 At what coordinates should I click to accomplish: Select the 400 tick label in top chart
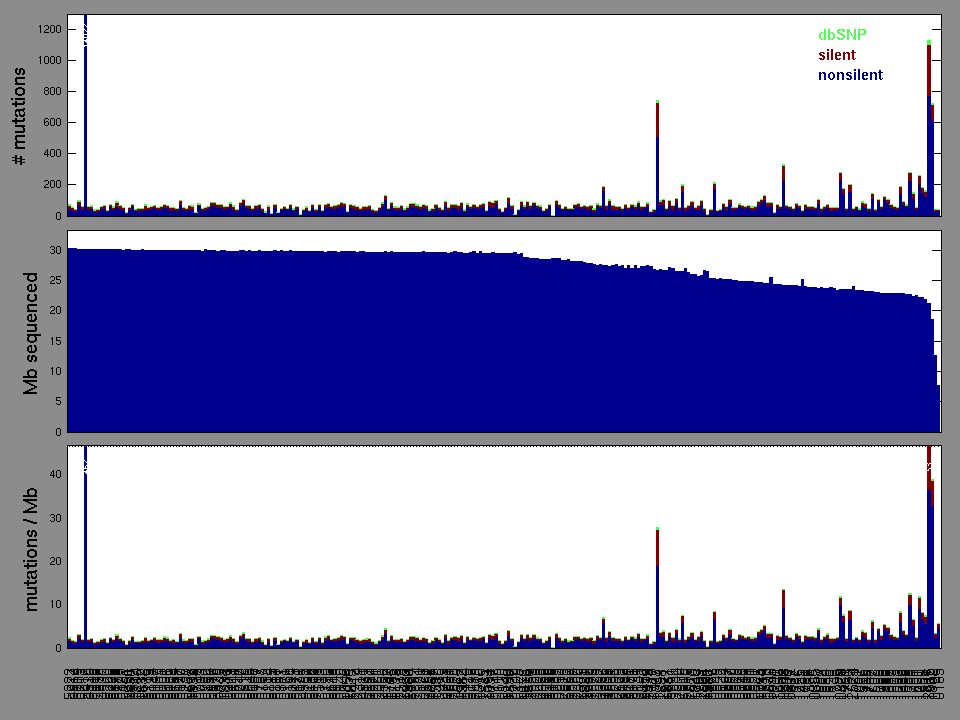pyautogui.click(x=51, y=153)
